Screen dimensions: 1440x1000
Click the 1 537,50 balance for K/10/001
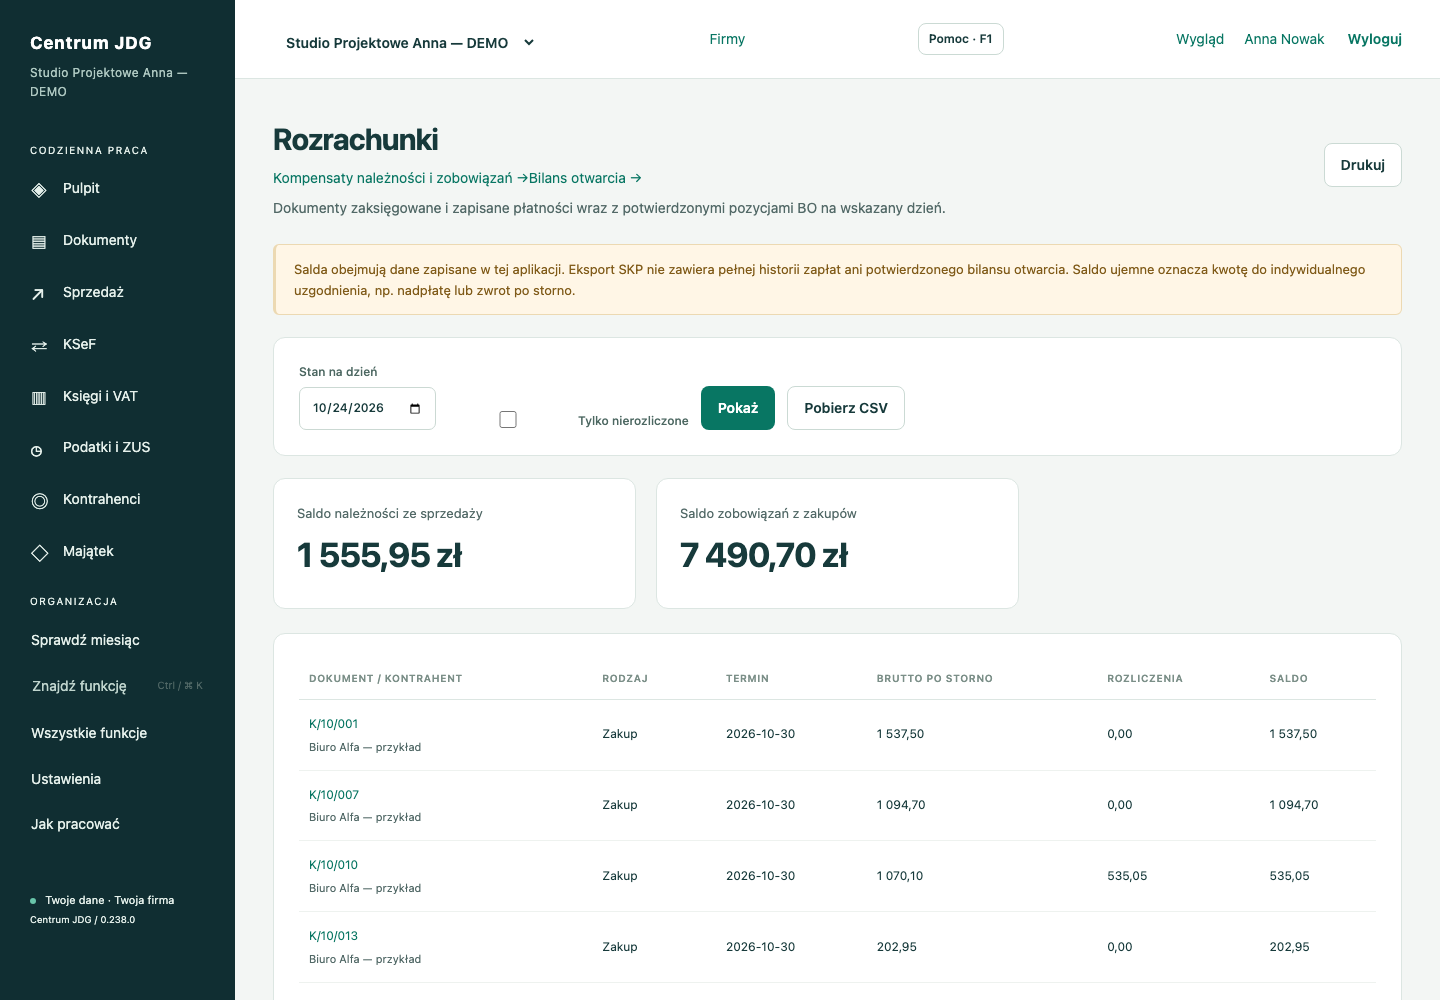pos(1293,734)
